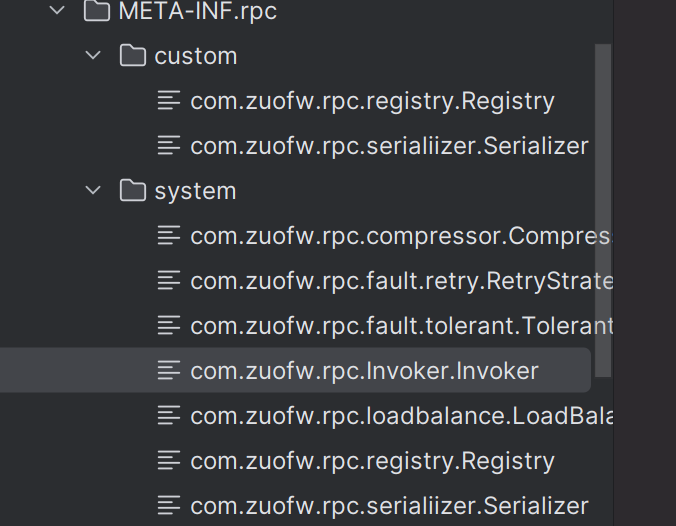Collapse the META-INF.rpc folder chevron
The width and height of the screenshot is (676, 526).
[57, 10]
